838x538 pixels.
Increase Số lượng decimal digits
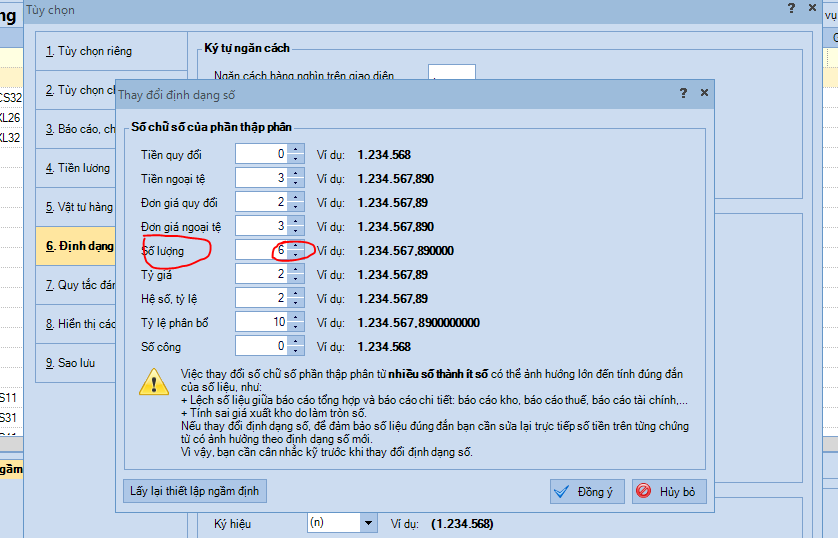pyautogui.click(x=295, y=245)
